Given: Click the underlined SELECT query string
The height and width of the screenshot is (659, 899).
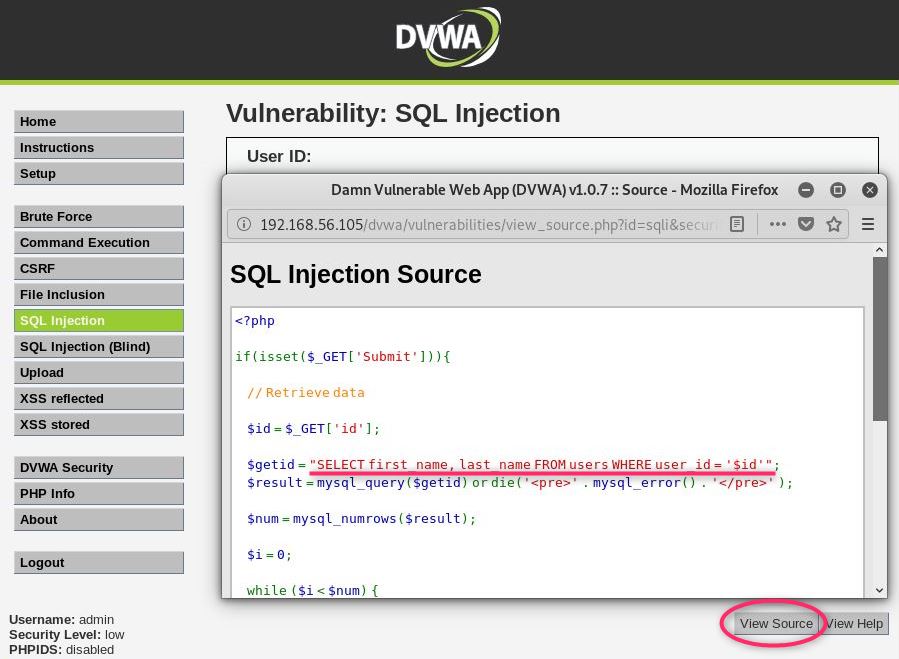Looking at the screenshot, I should [x=541, y=465].
